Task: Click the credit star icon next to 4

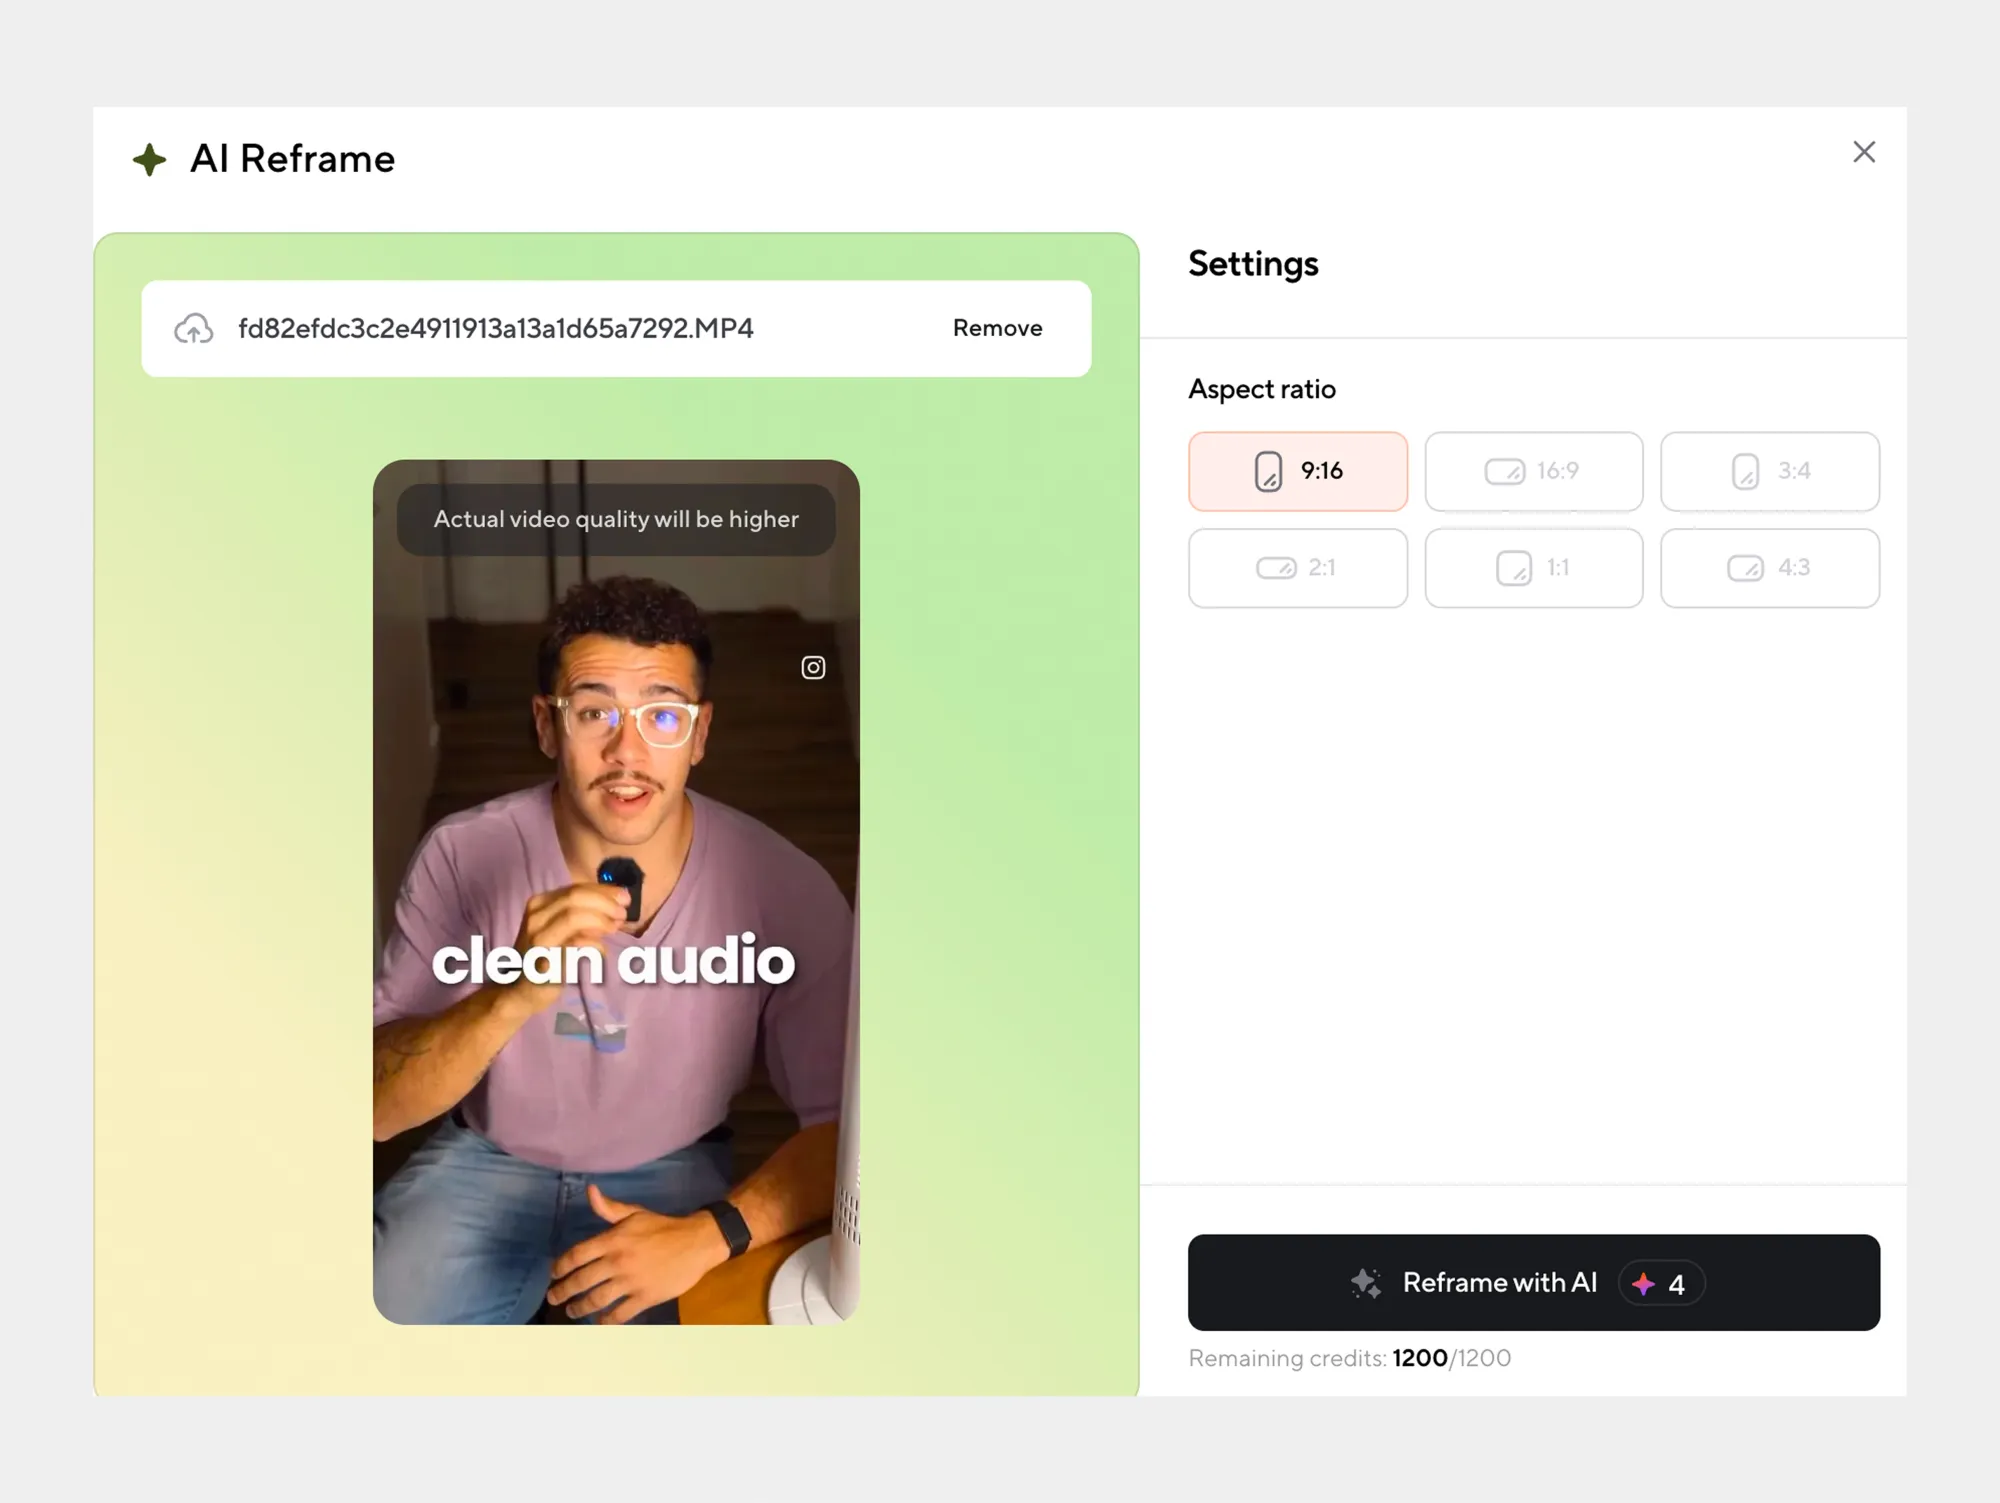Action: click(1643, 1284)
